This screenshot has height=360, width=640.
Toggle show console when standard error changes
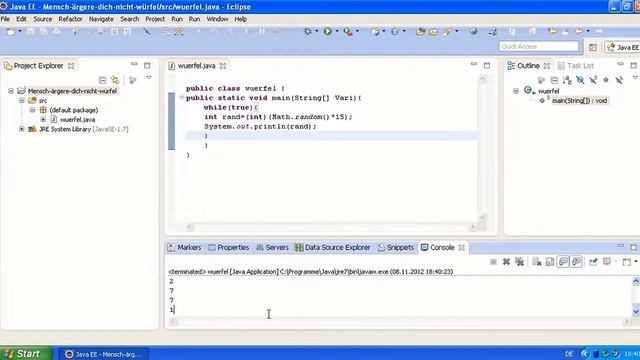tap(576, 262)
